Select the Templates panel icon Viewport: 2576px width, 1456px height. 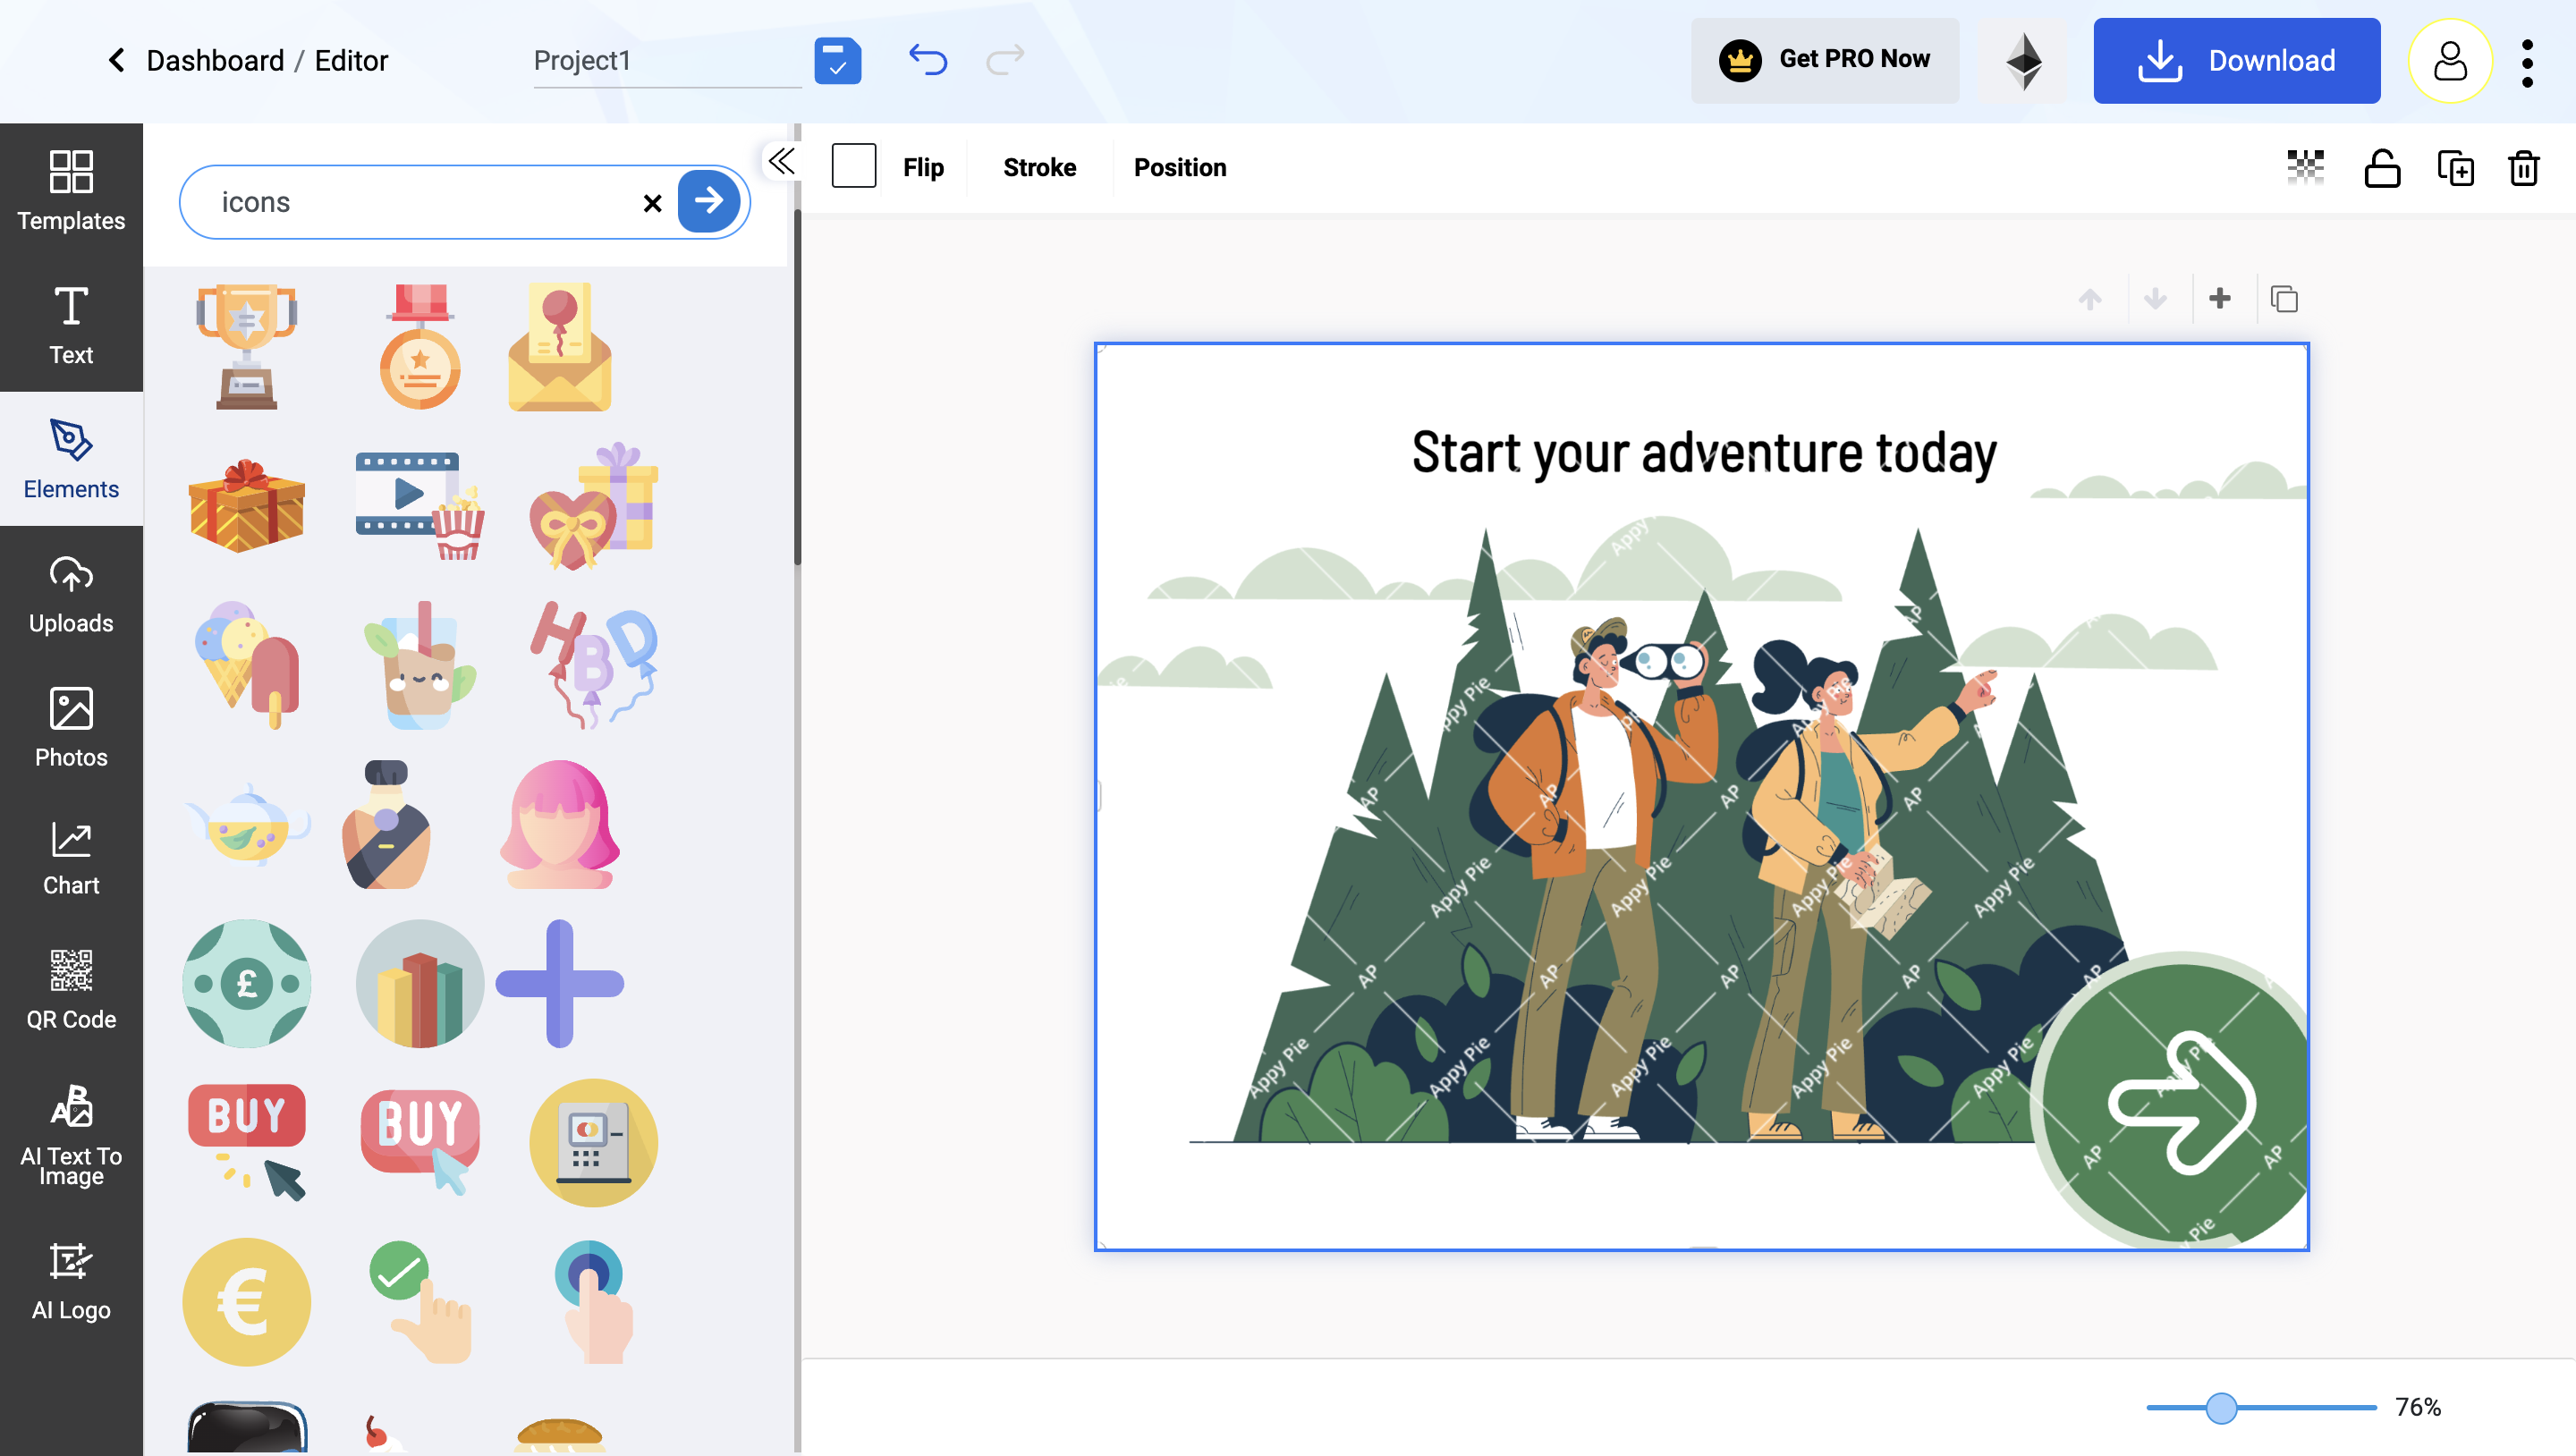(72, 190)
